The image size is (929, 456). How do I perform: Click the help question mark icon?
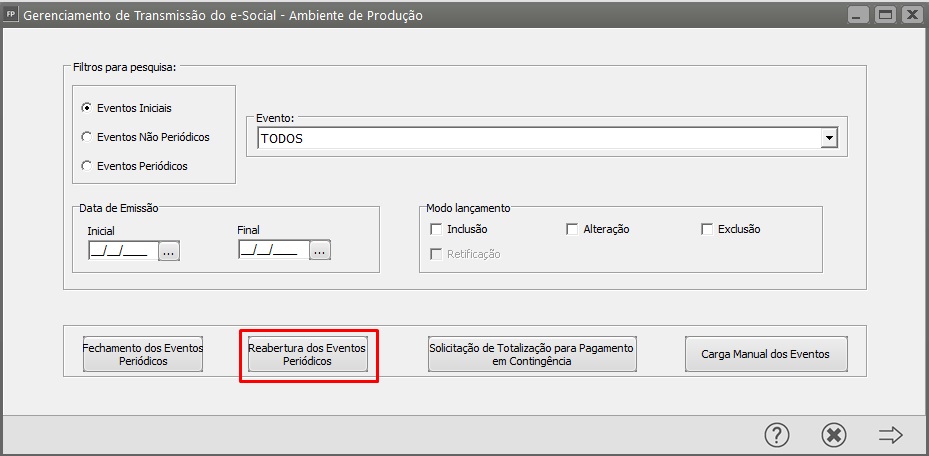click(x=777, y=434)
